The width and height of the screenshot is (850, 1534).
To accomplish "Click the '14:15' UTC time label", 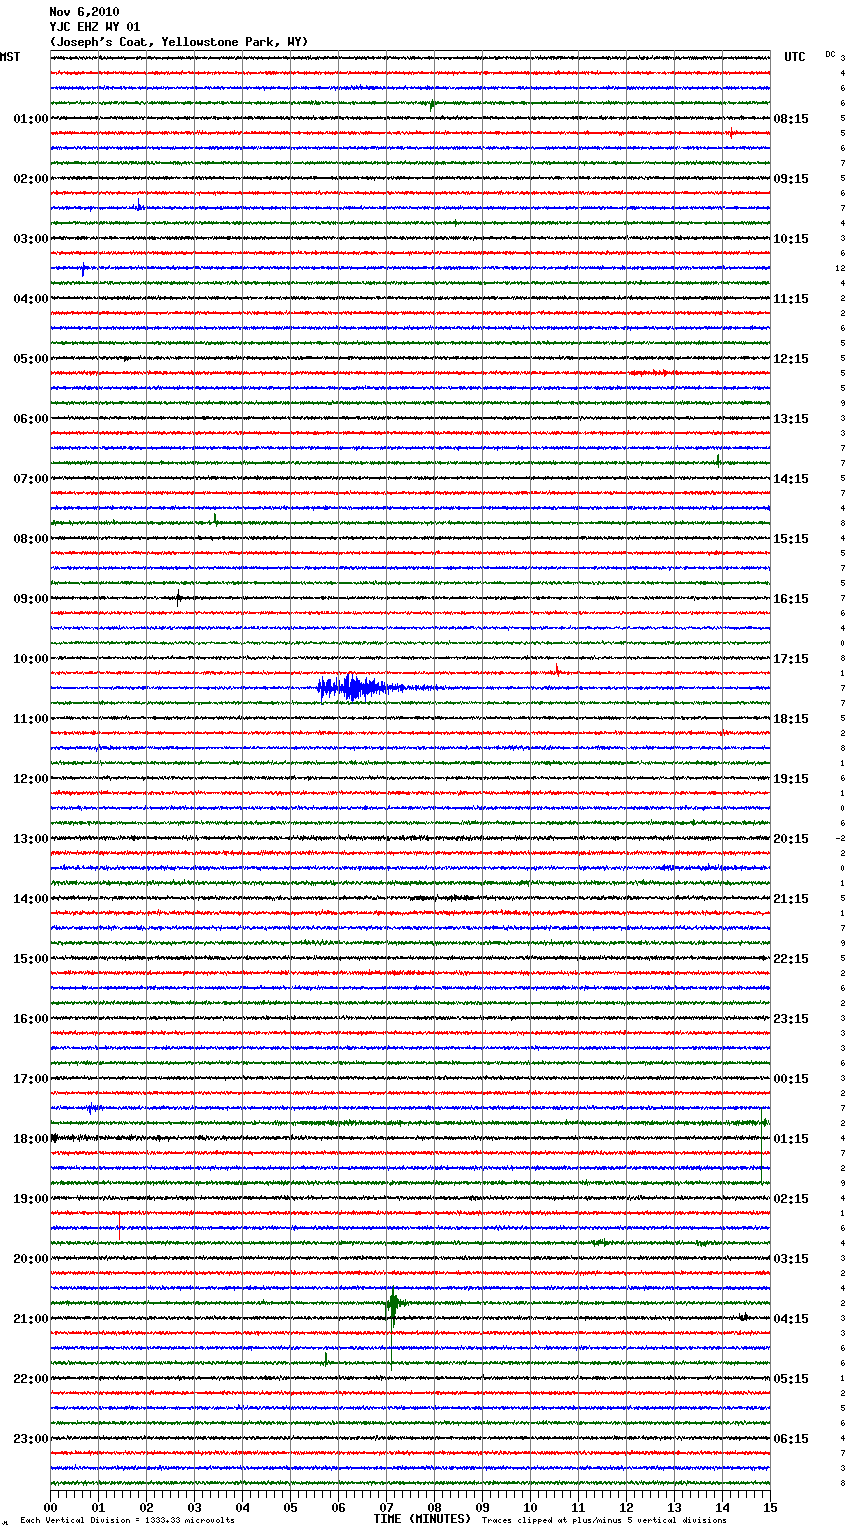I will pos(791,479).
